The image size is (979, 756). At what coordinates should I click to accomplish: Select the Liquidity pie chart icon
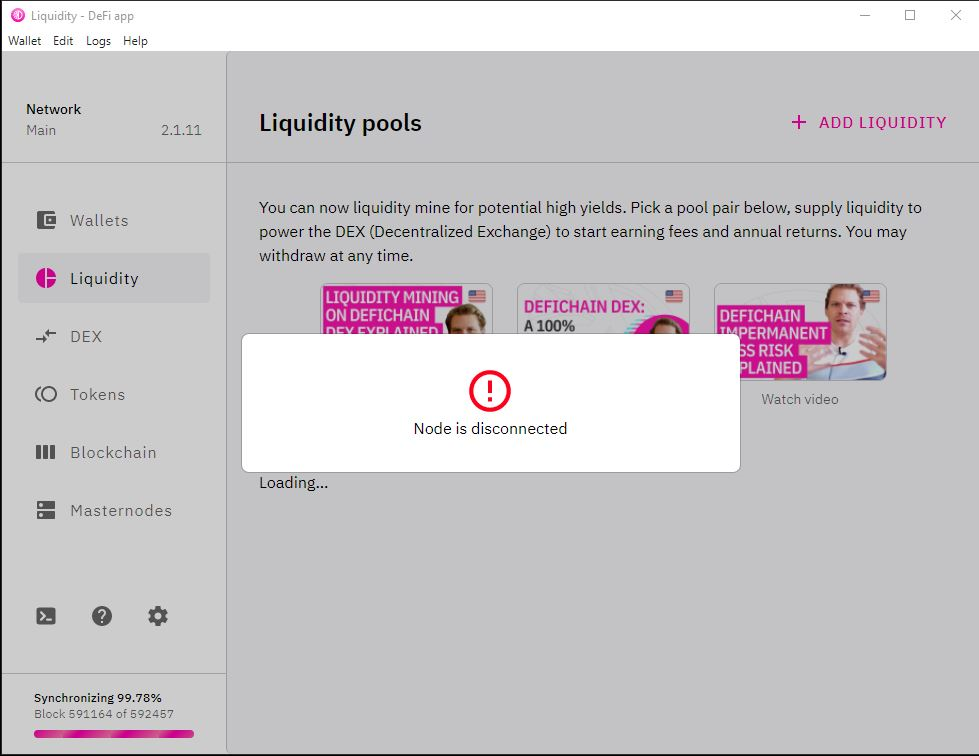[x=46, y=278]
